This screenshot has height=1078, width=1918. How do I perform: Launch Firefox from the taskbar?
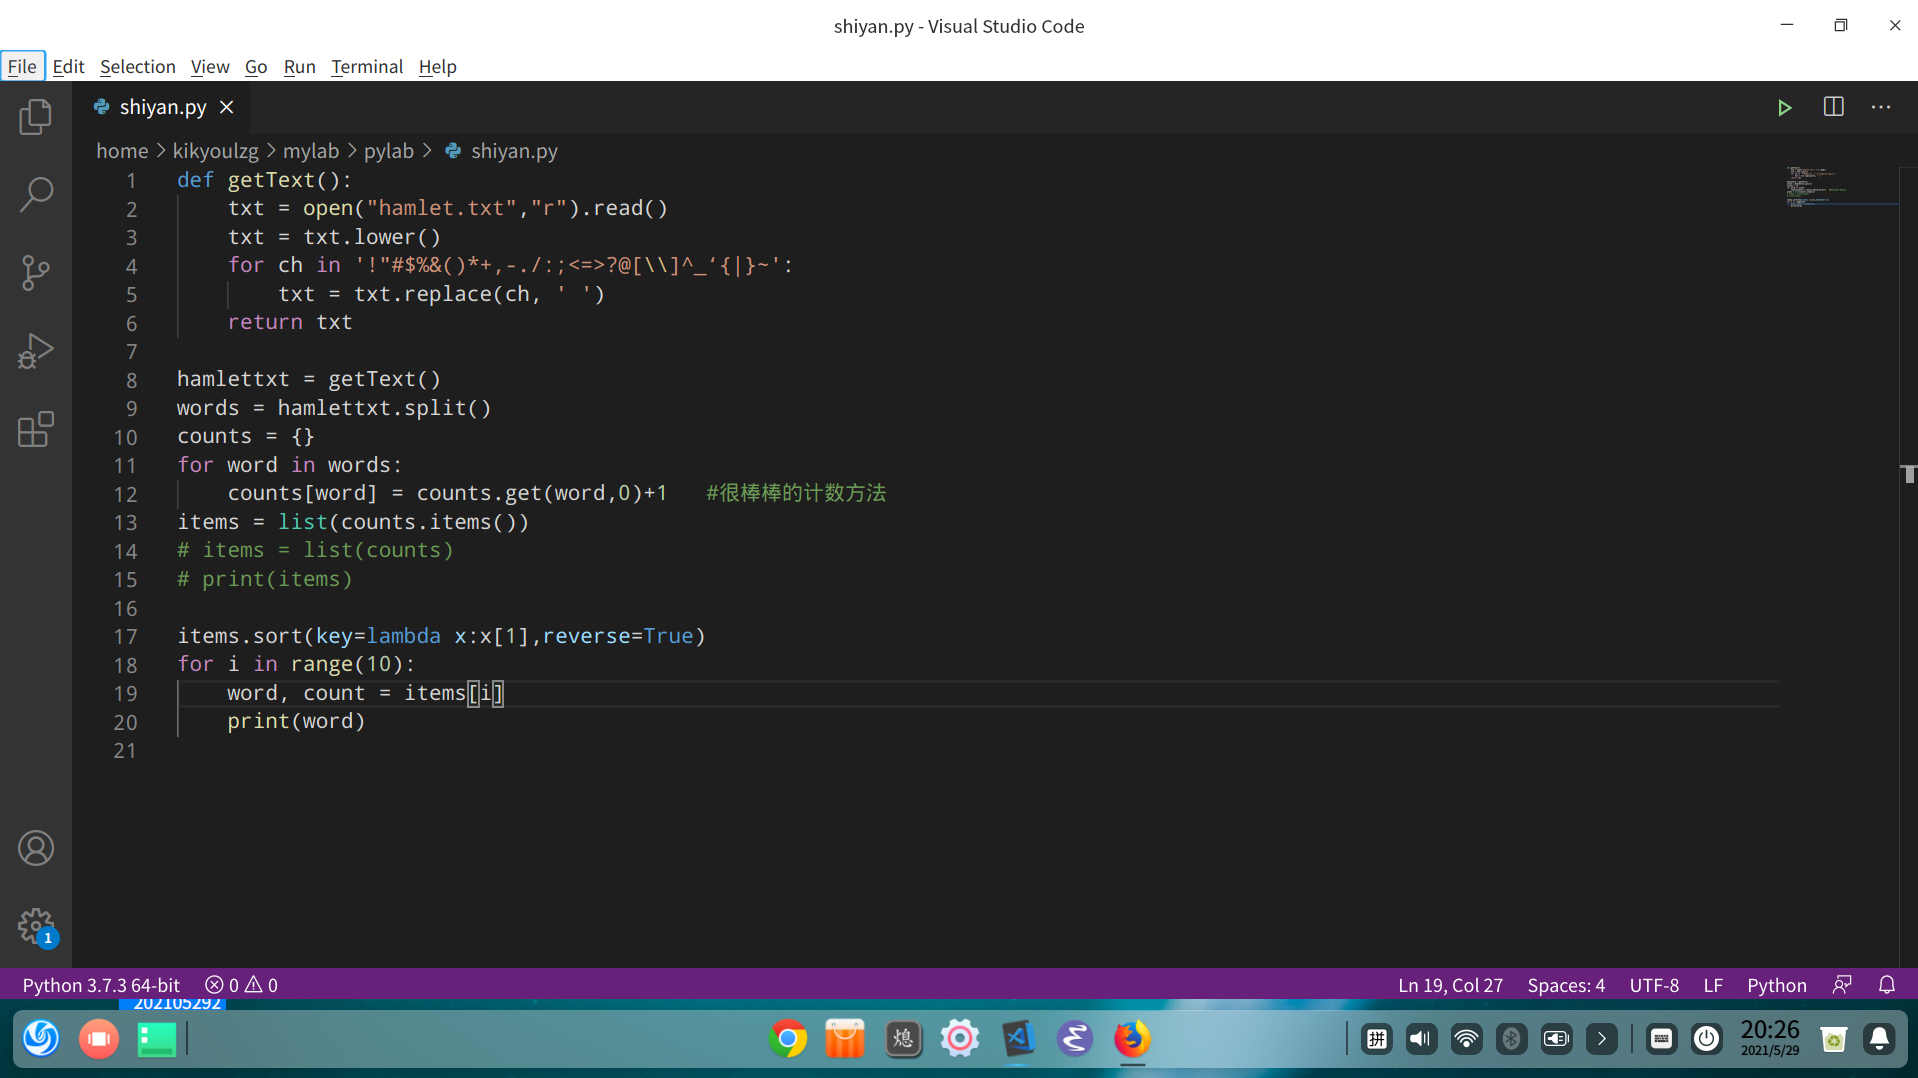1132,1039
